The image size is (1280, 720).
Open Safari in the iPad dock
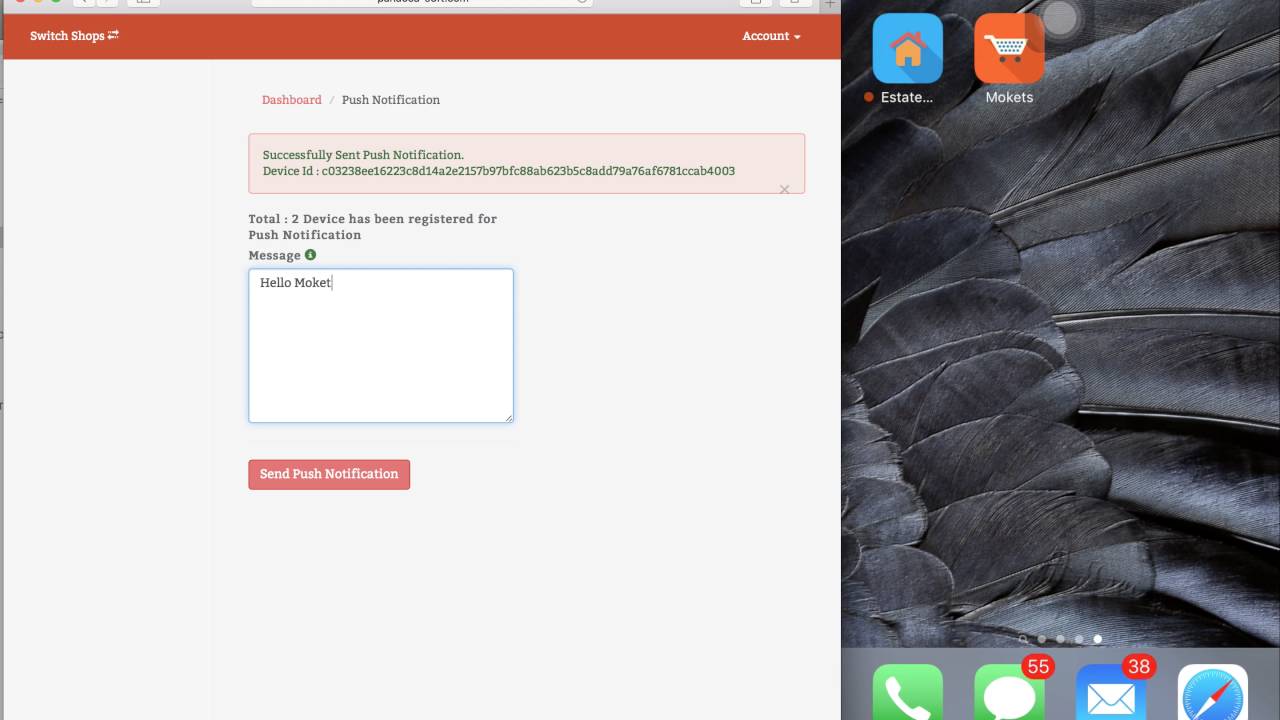coord(1213,693)
